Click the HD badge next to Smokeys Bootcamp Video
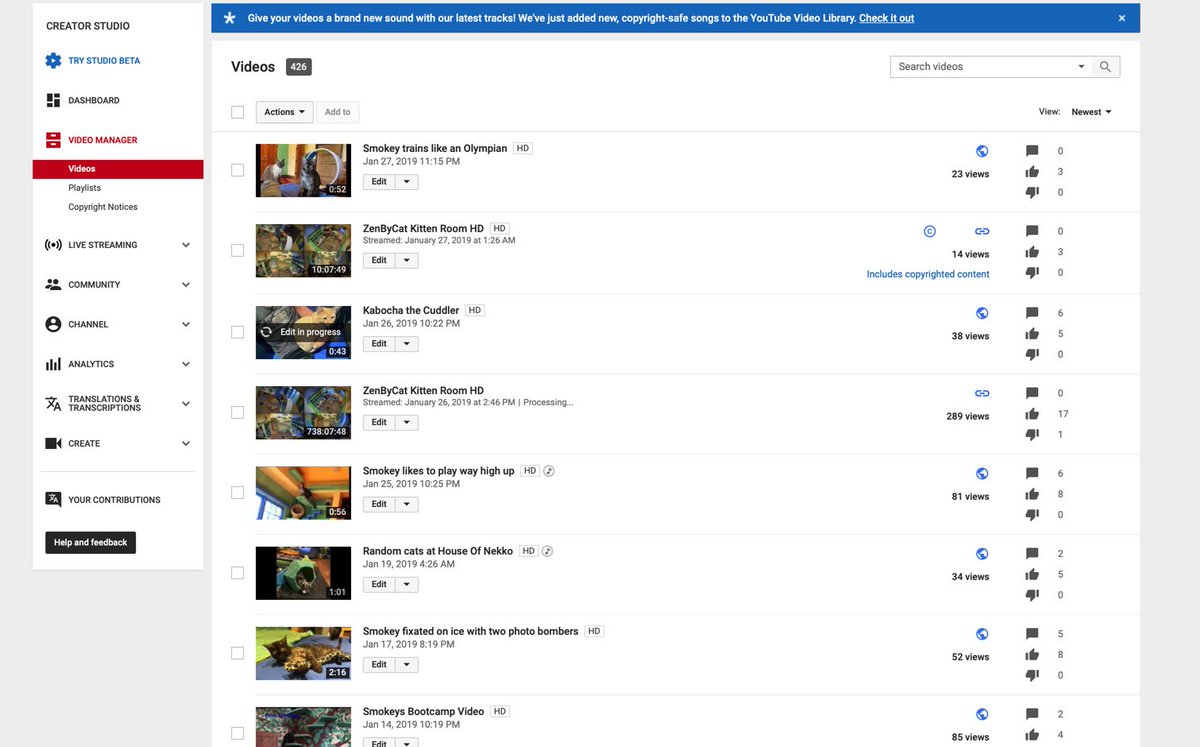Viewport: 1200px width, 747px height. (501, 712)
